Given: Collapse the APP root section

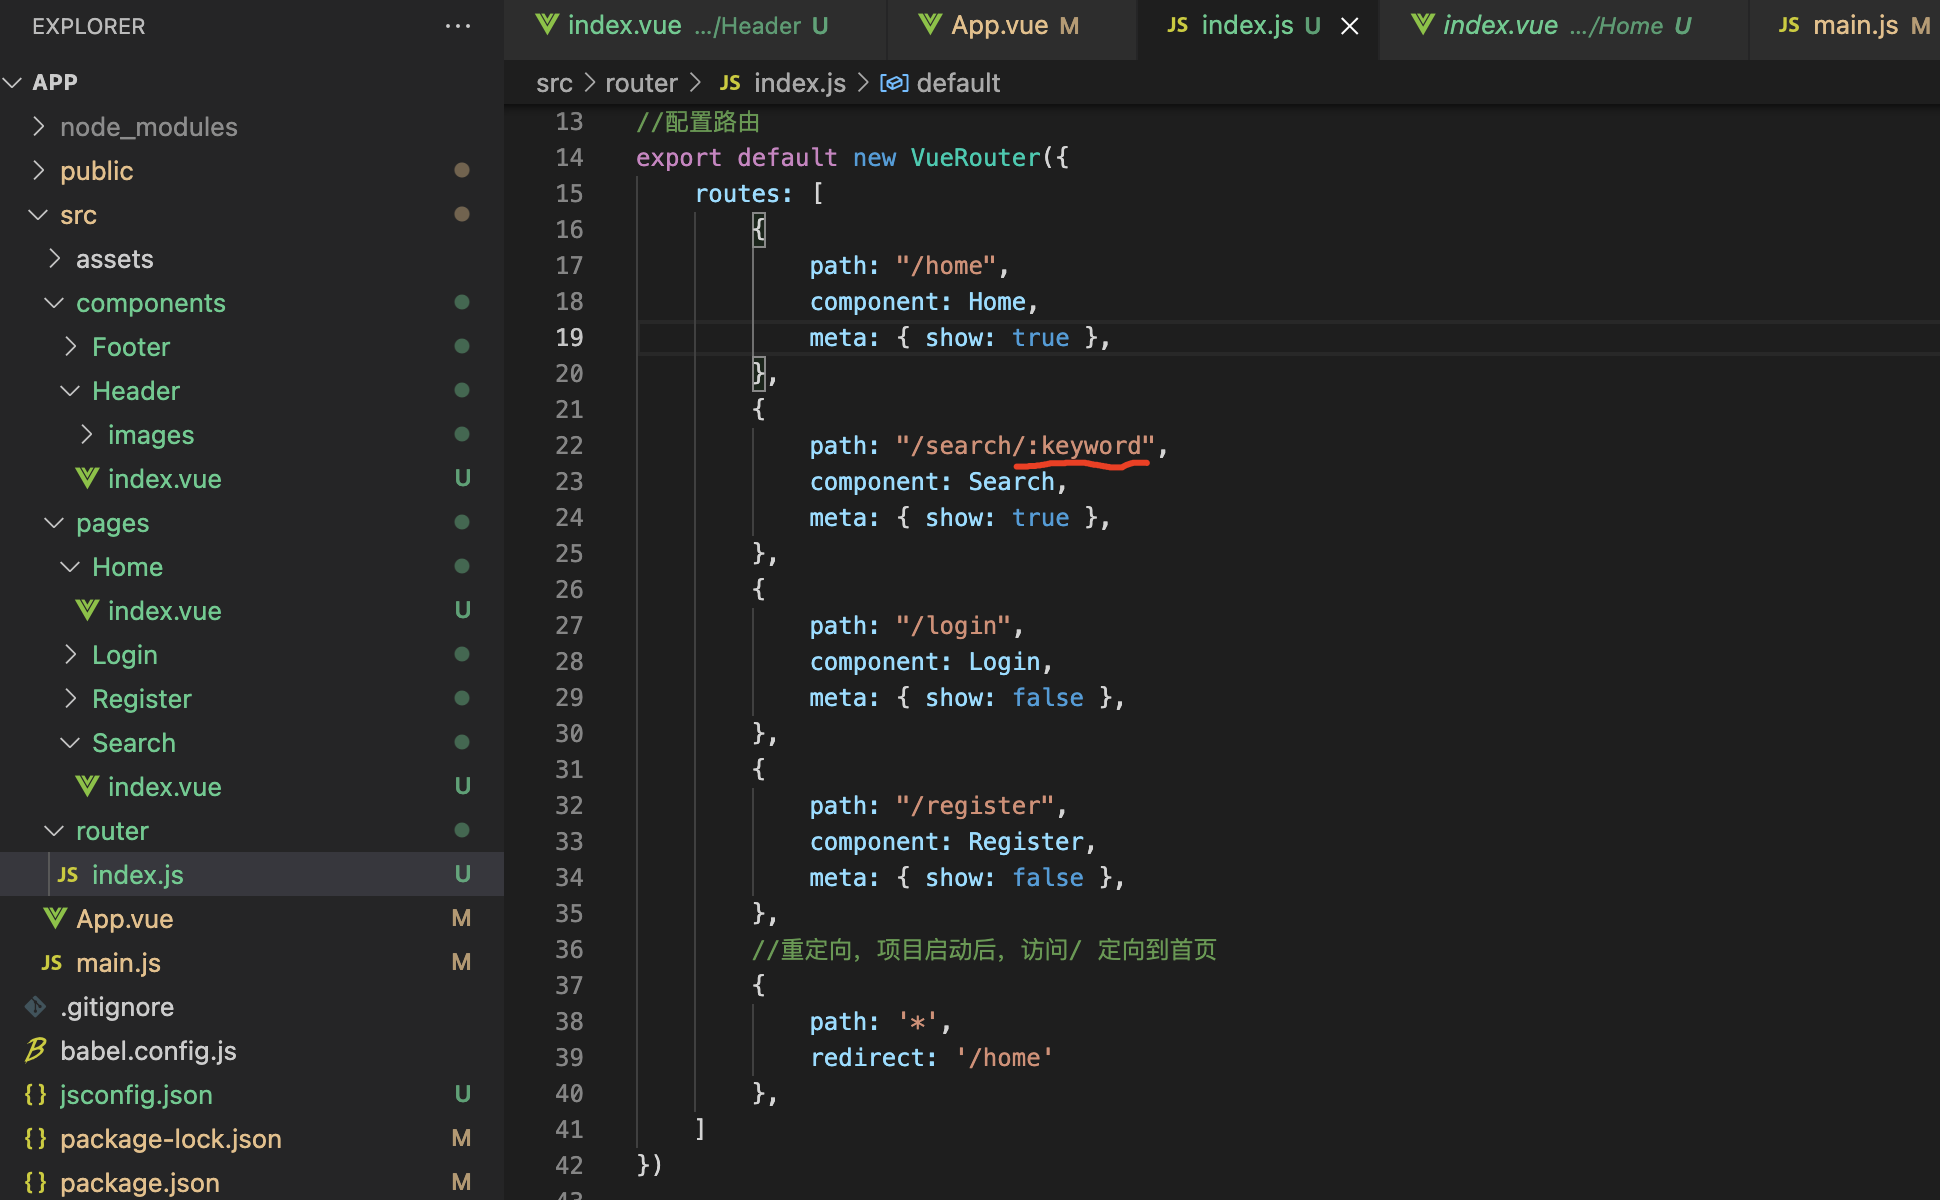Looking at the screenshot, I should point(13,83).
